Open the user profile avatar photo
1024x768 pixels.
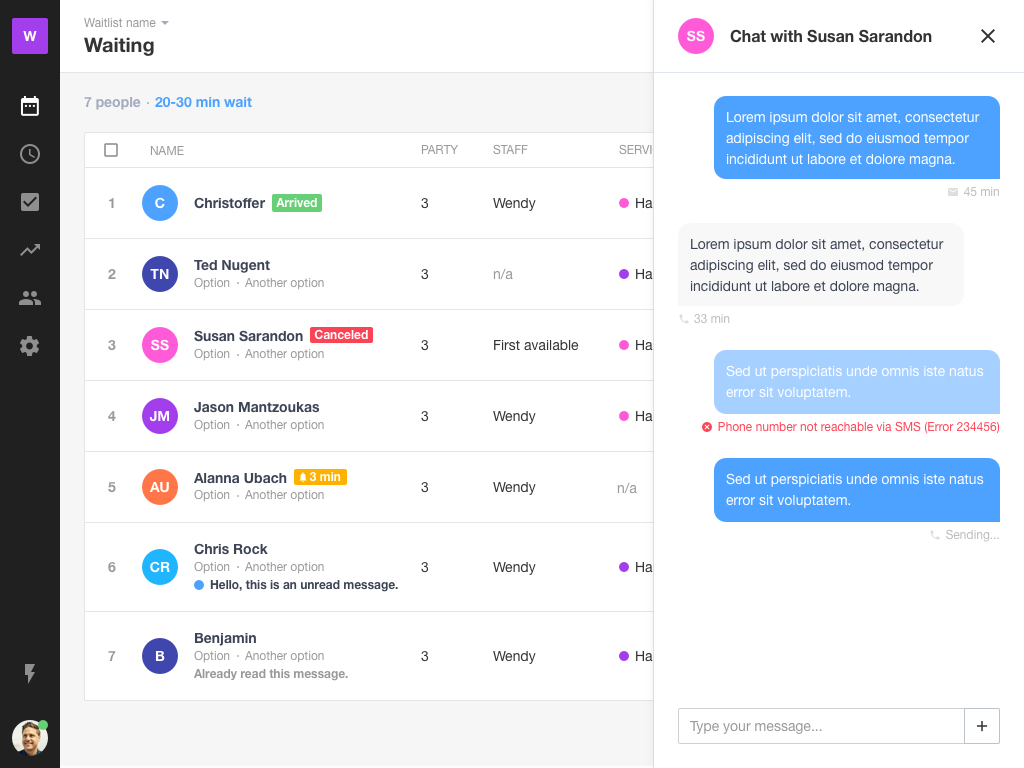tap(30, 738)
